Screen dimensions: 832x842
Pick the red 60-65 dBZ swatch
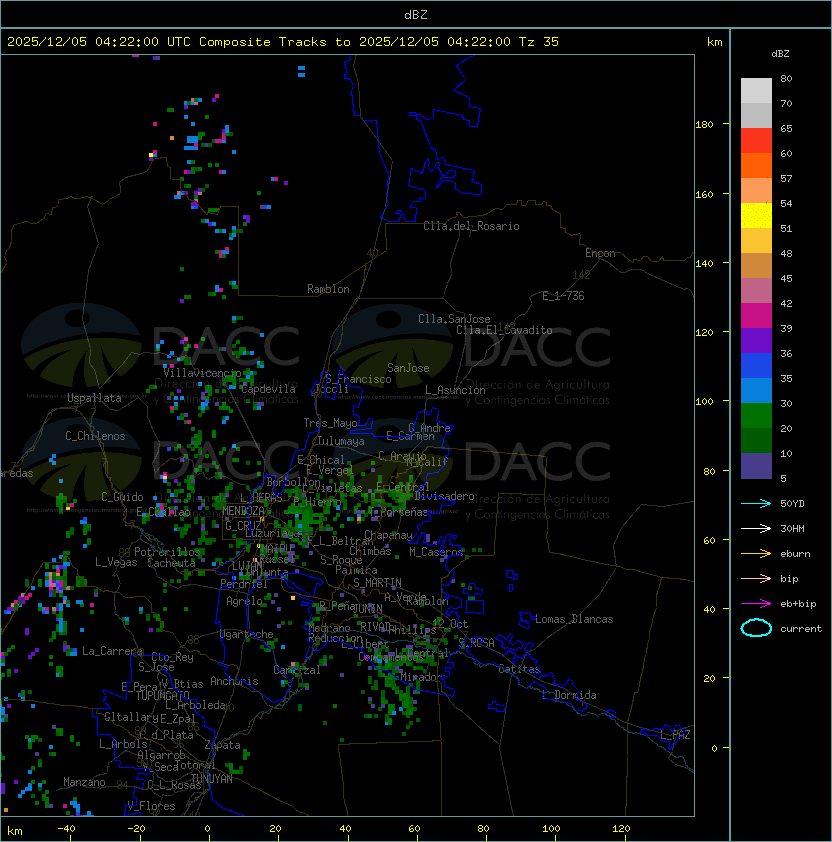point(756,141)
